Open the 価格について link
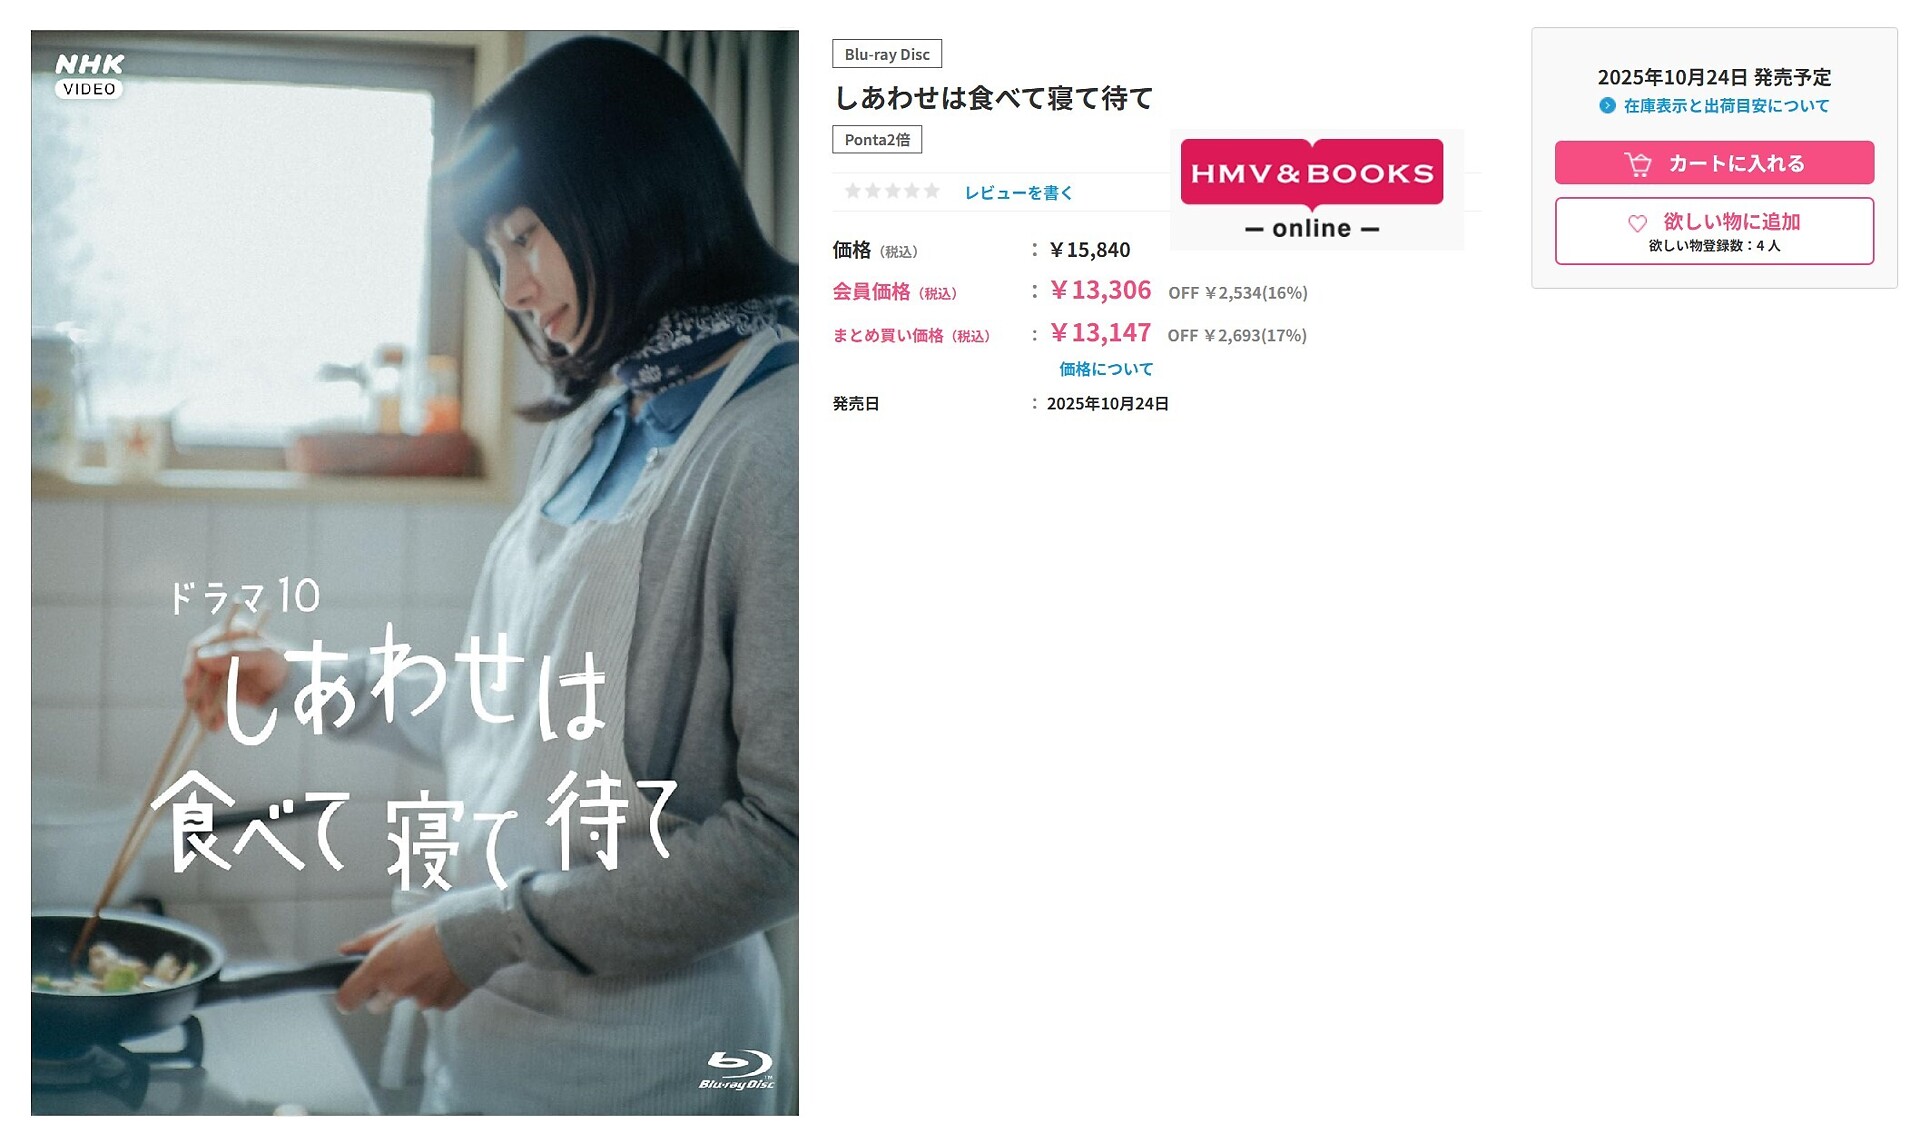 [1106, 369]
